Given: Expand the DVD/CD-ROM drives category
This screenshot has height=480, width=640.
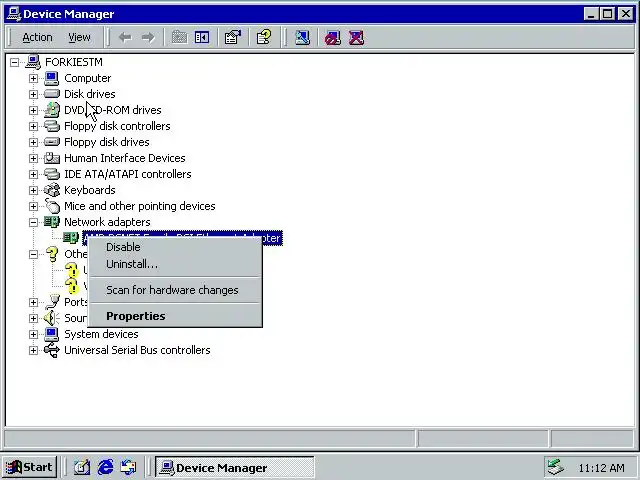Looking at the screenshot, I should pos(33,110).
